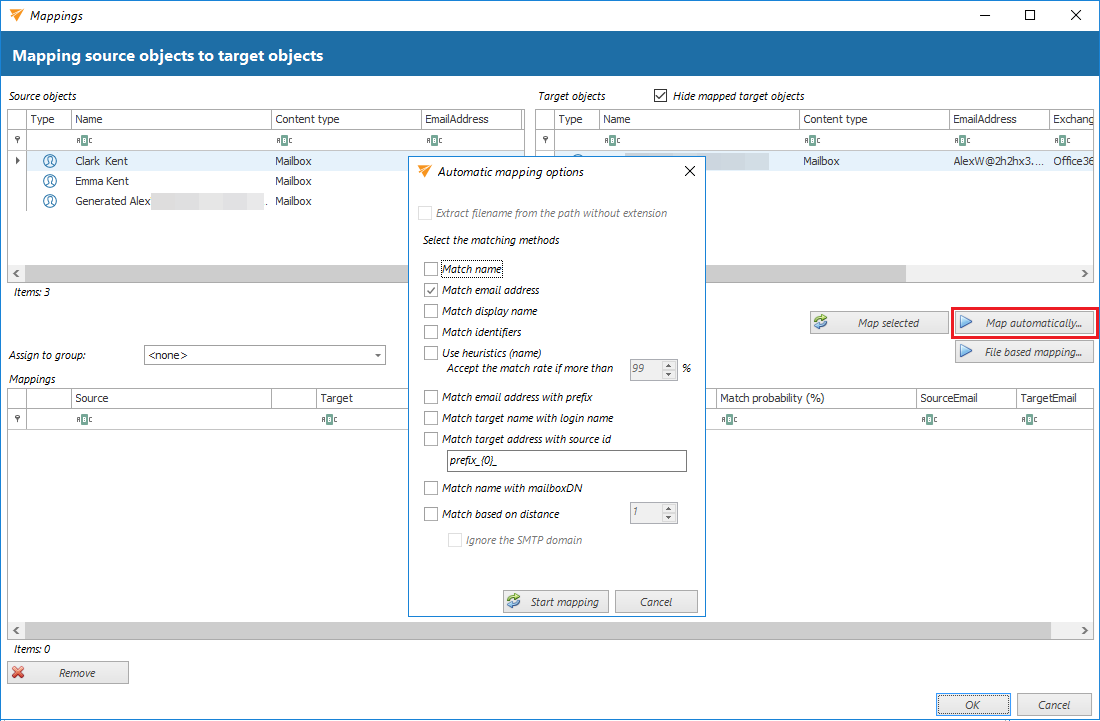This screenshot has width=1100, height=721.
Task: Sort by Match probability (%) column header
Action: 771,398
